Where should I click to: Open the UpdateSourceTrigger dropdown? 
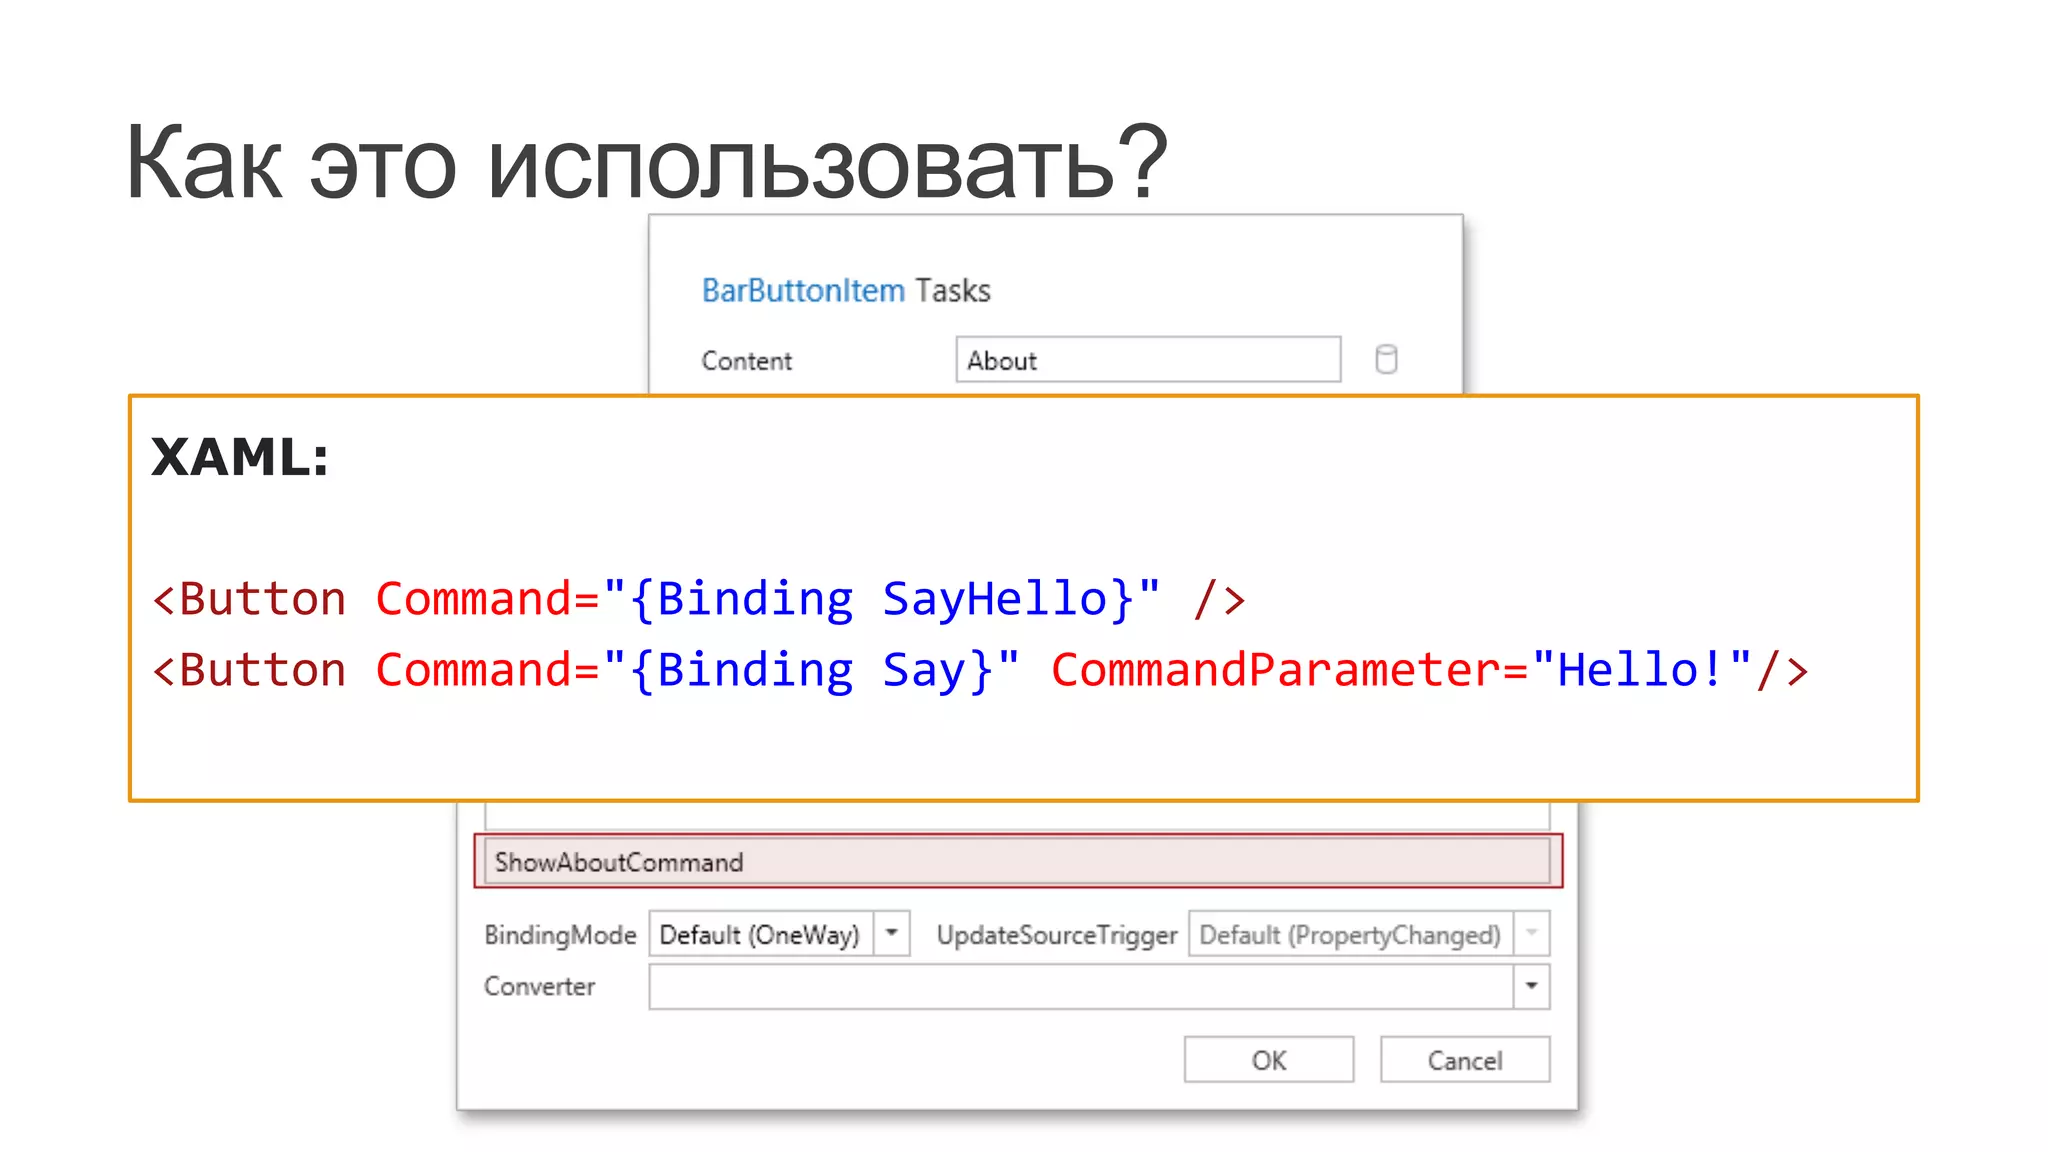coord(1531,934)
